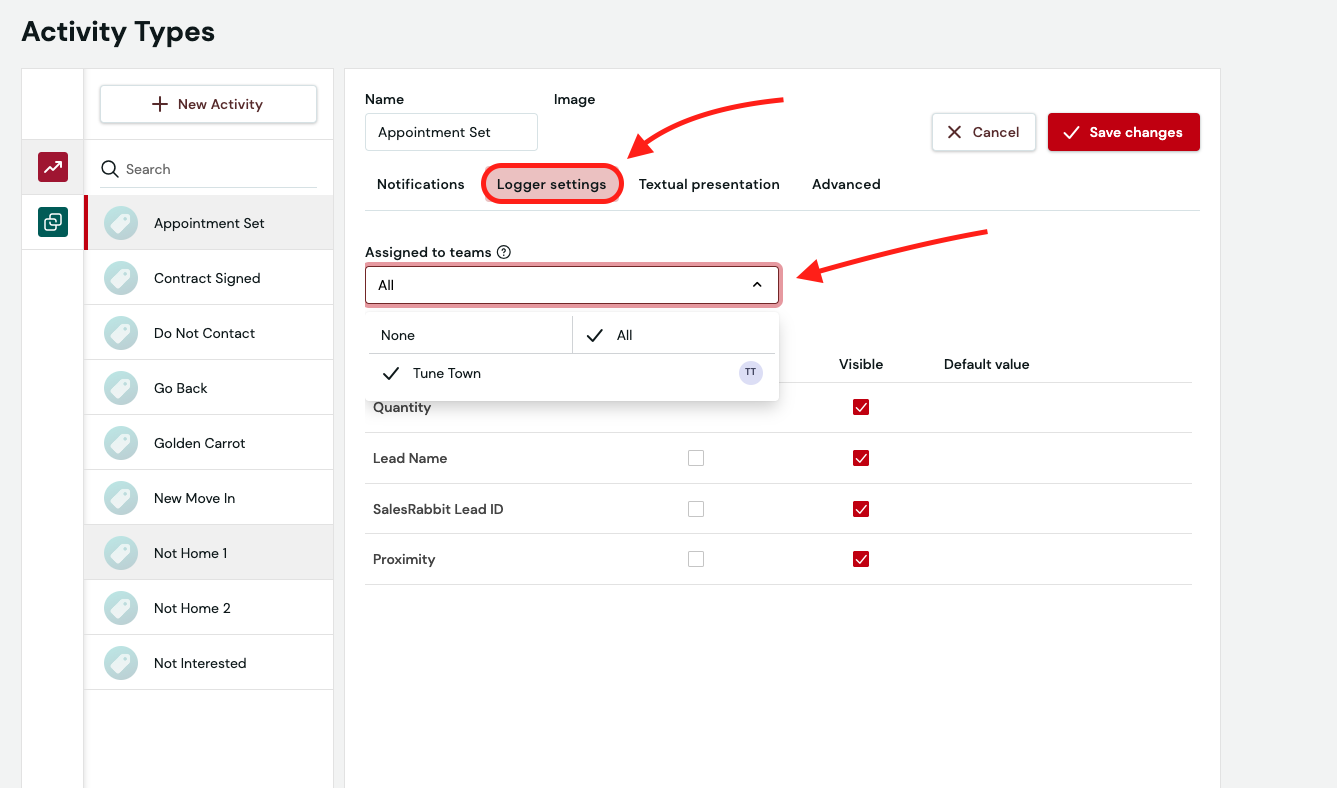Click the tag icon beside Golden Carrot
The width and height of the screenshot is (1337, 788).
tap(121, 443)
